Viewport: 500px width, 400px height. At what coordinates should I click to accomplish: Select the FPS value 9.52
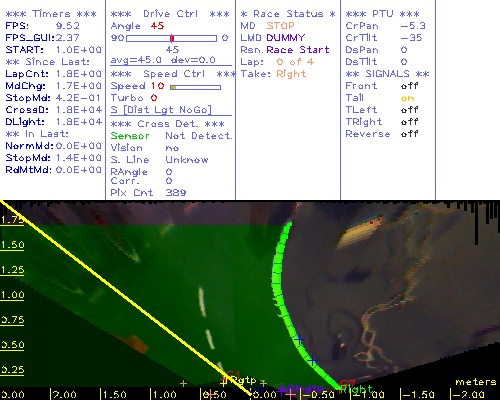[x=68, y=26]
